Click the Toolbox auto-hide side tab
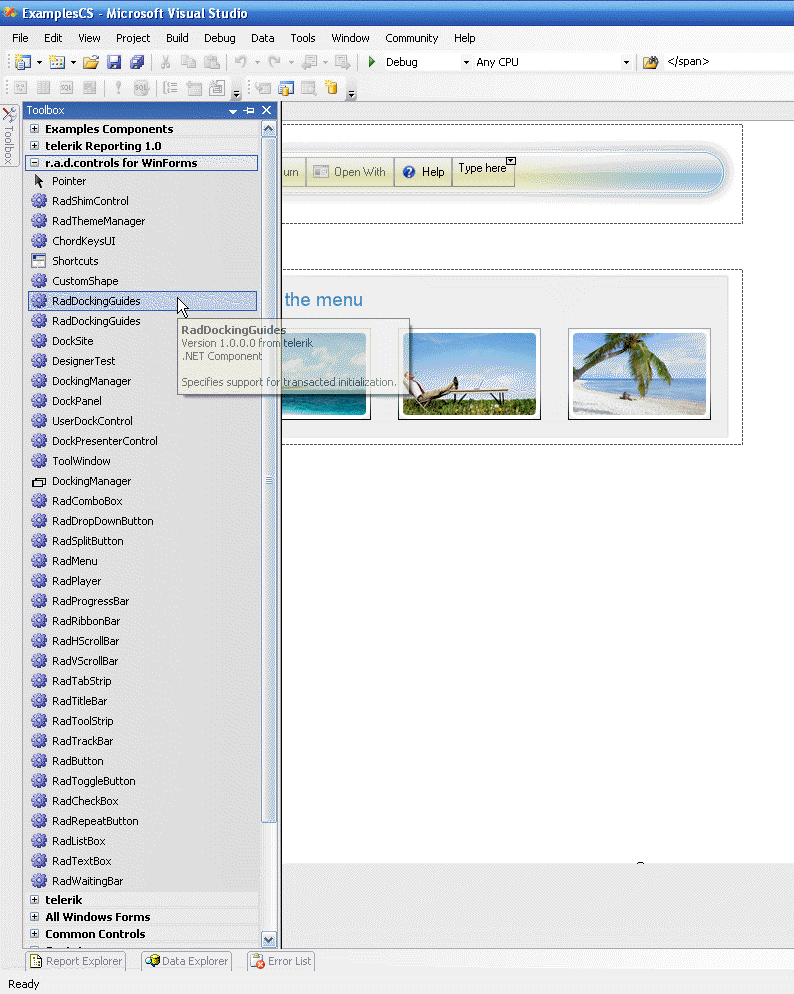The height and width of the screenshot is (994, 794). pos(9,136)
